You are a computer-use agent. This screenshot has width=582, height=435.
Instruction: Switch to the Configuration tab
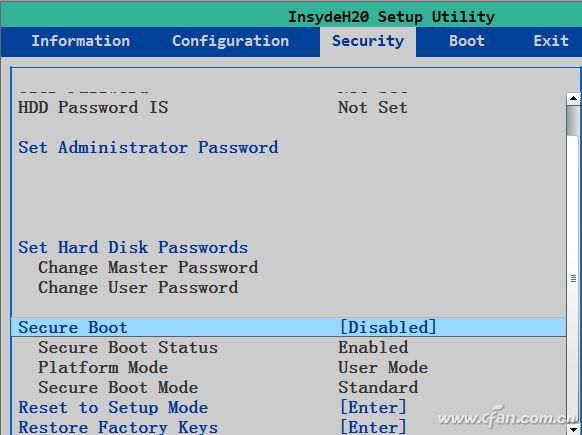(230, 41)
